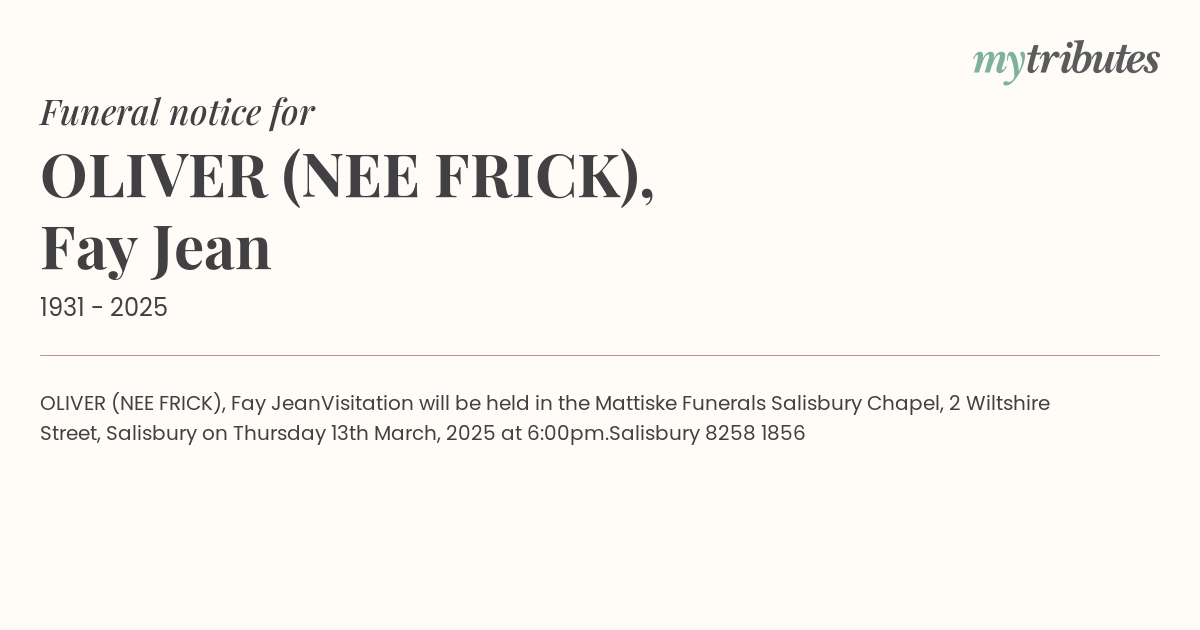Click the "tributes" part of the logo
Image resolution: width=1200 pixels, height=630 pixels.
click(x=1093, y=60)
